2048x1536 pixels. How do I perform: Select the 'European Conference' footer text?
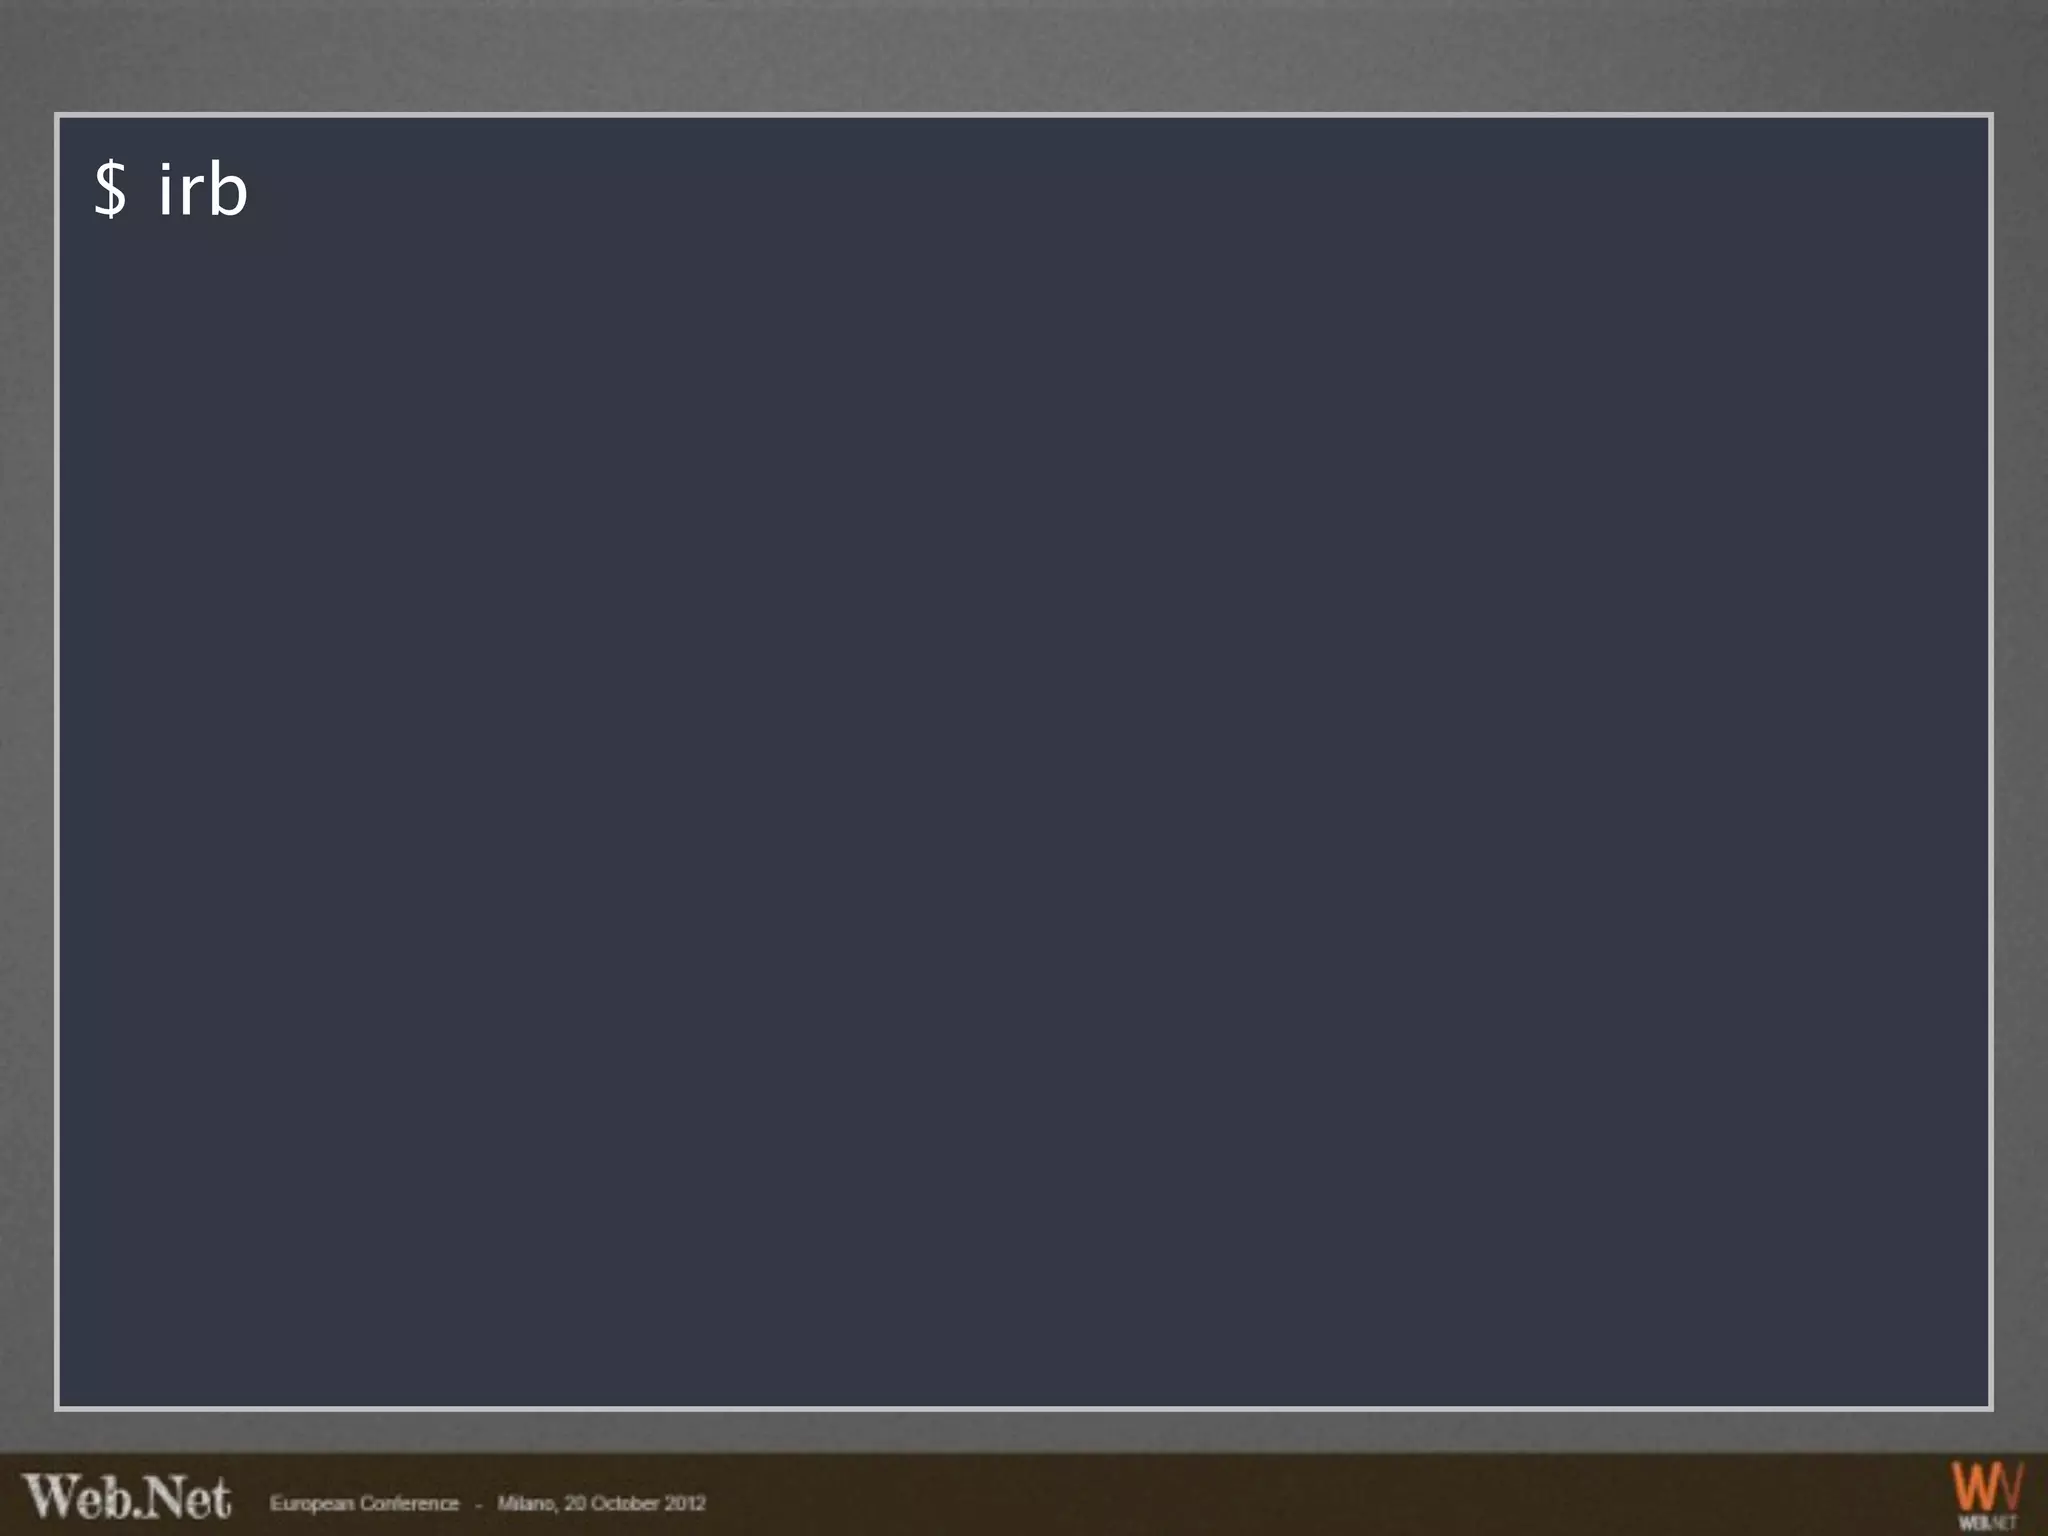364,1503
